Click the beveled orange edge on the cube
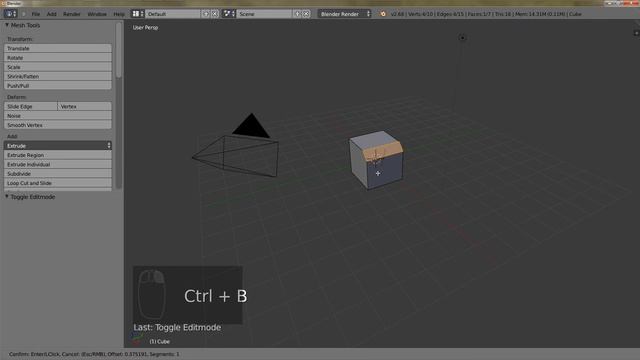This screenshot has width=640, height=360. tap(382, 151)
